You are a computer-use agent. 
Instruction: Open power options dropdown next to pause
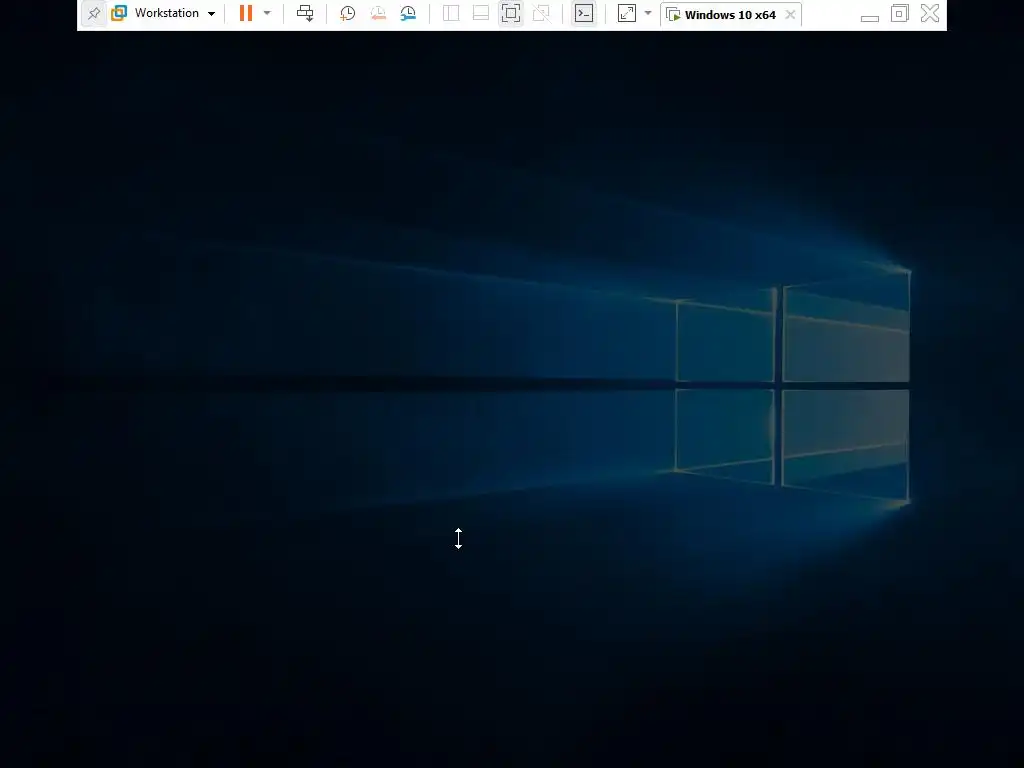(267, 13)
